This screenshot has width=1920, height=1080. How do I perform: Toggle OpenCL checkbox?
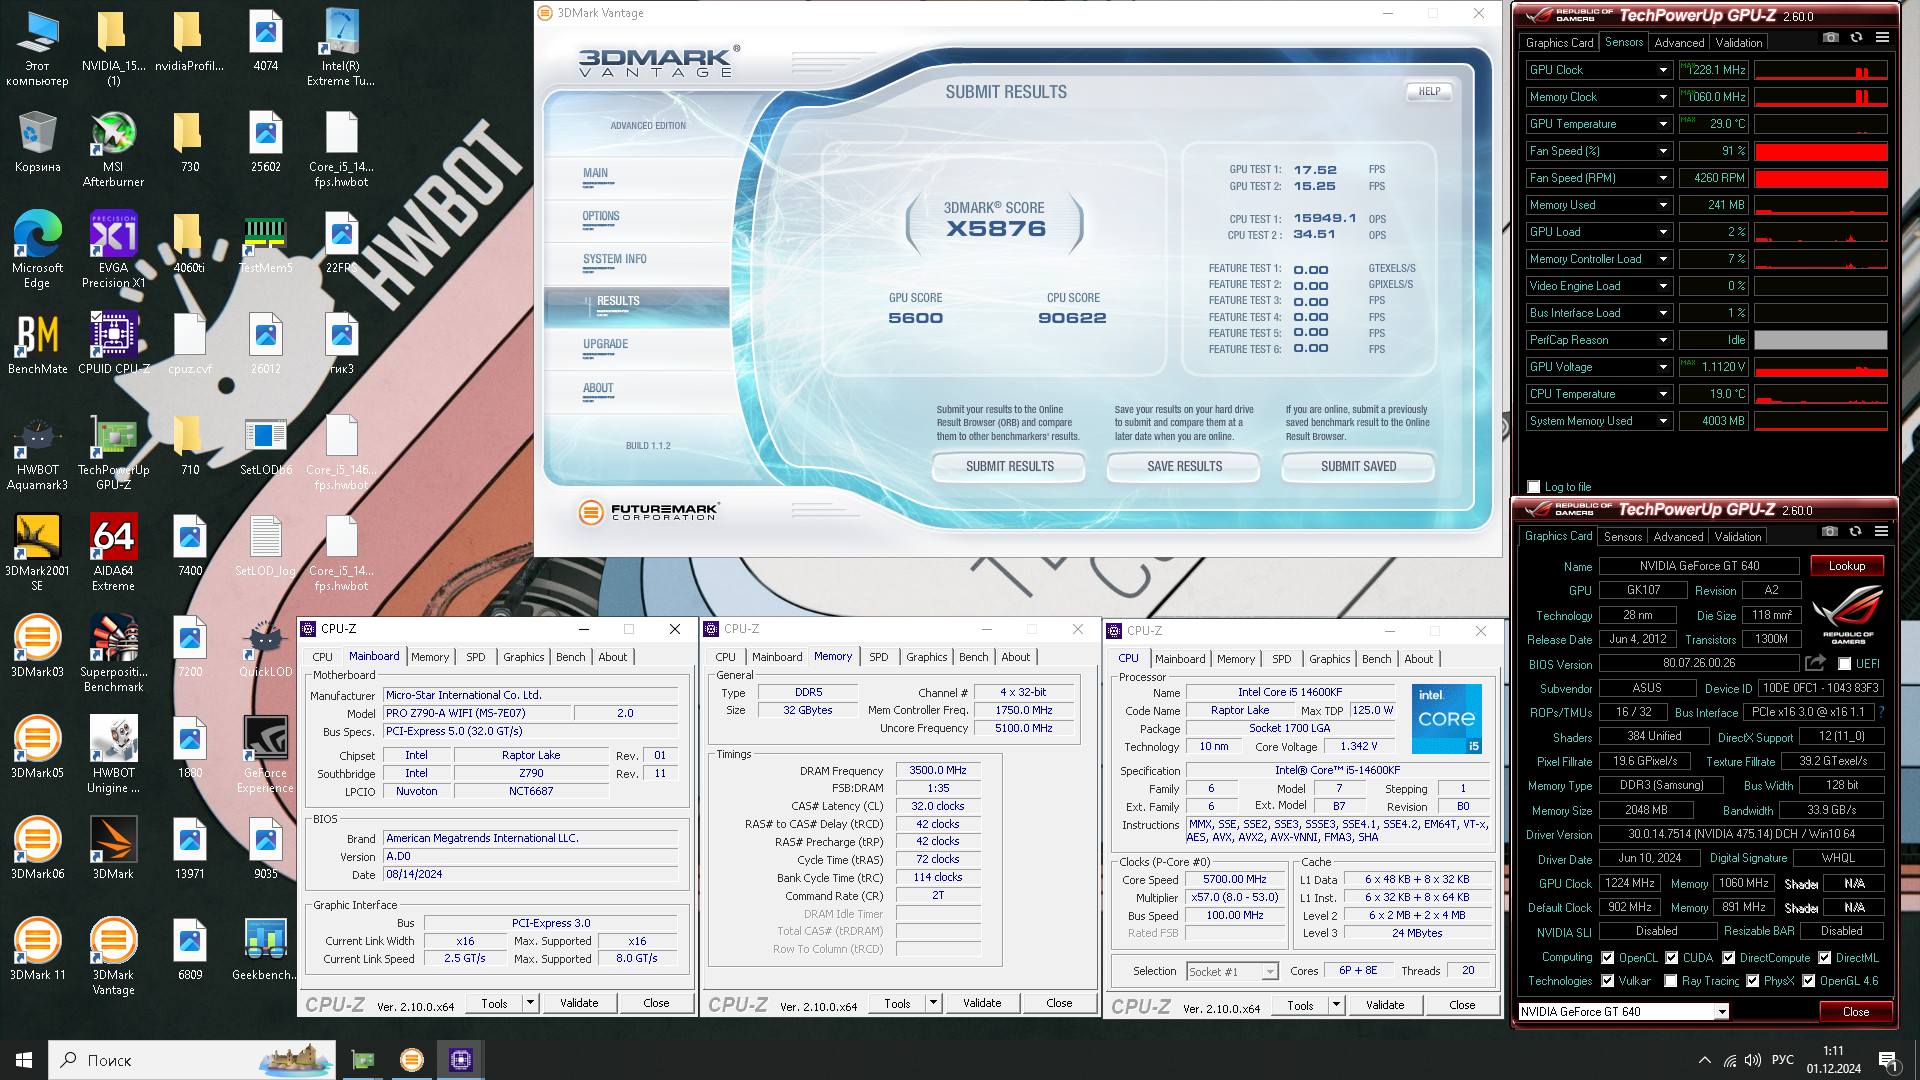(1607, 958)
